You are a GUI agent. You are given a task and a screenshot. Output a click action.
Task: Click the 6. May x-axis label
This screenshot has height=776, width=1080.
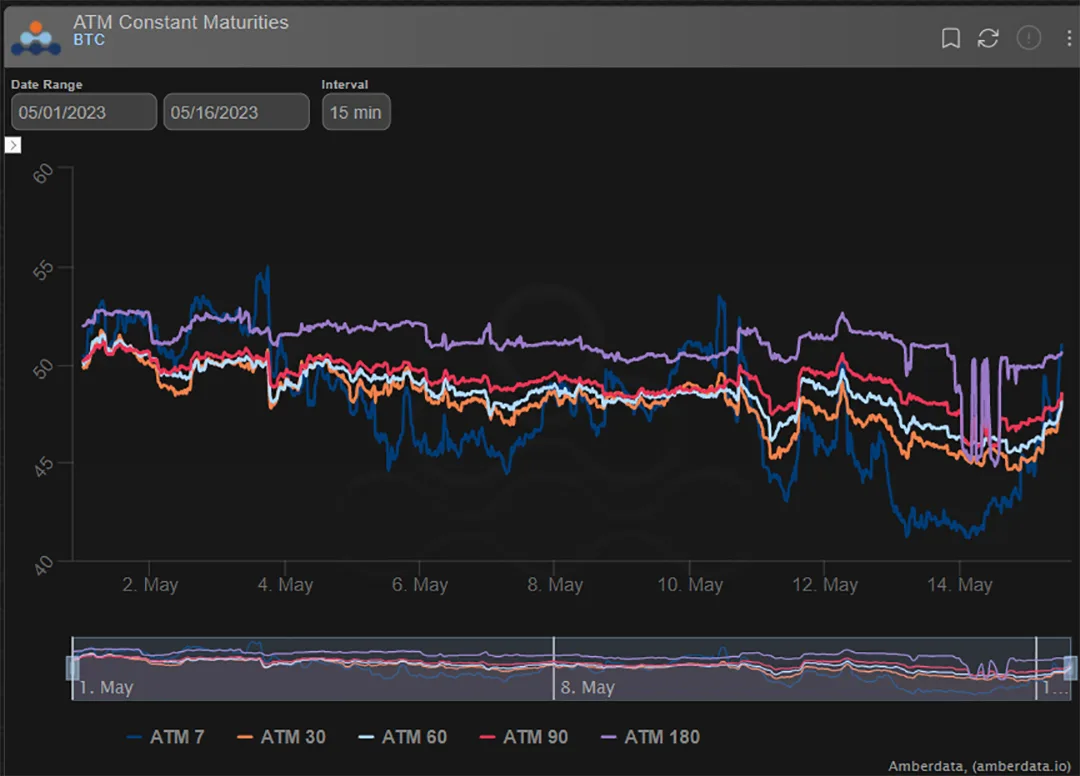(x=420, y=585)
